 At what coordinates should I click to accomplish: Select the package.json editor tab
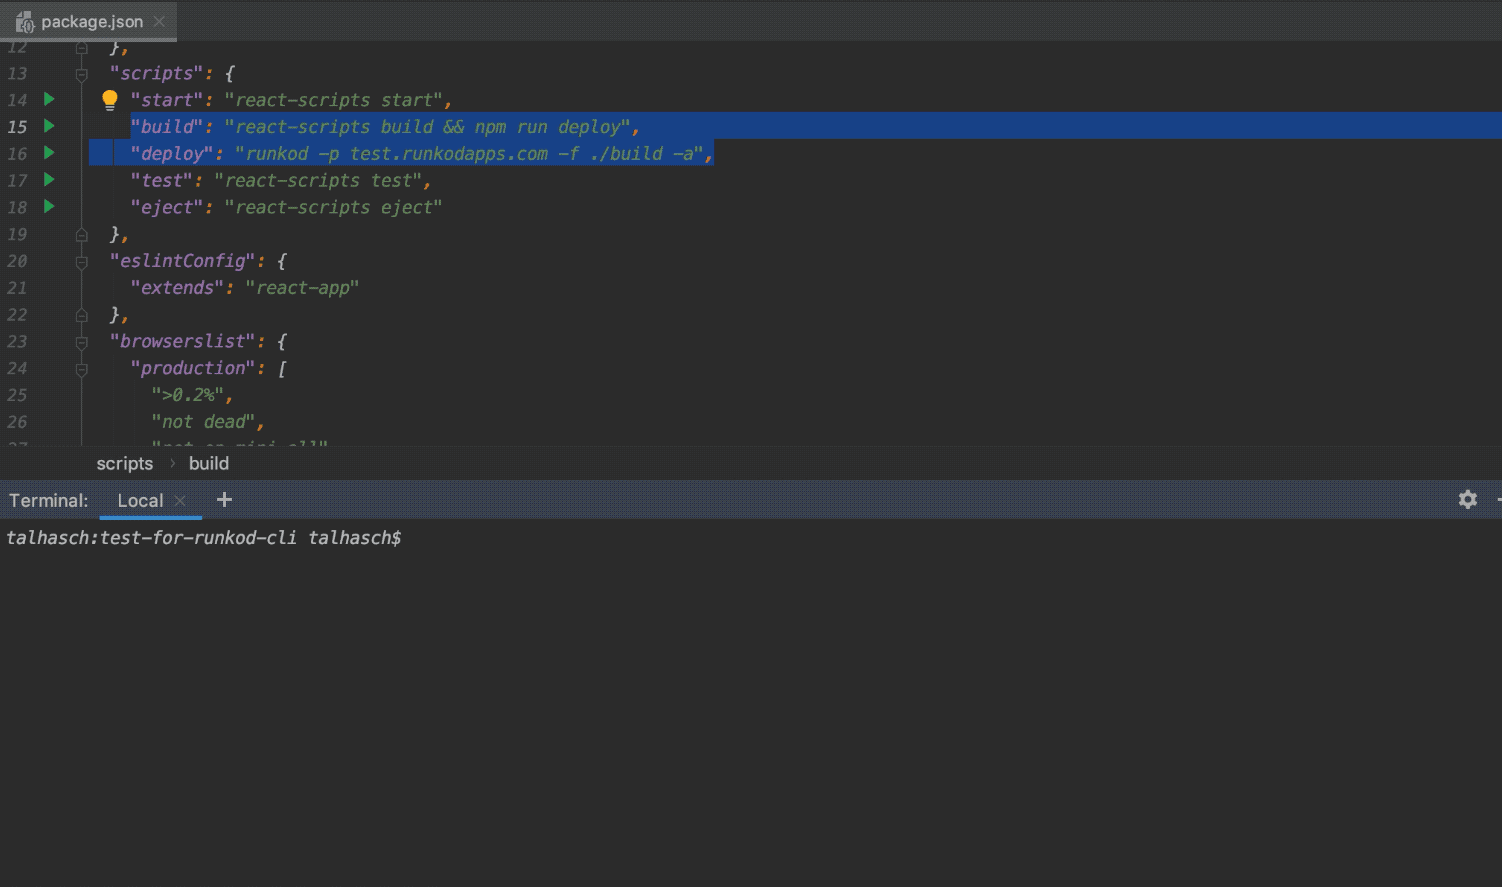click(89, 21)
